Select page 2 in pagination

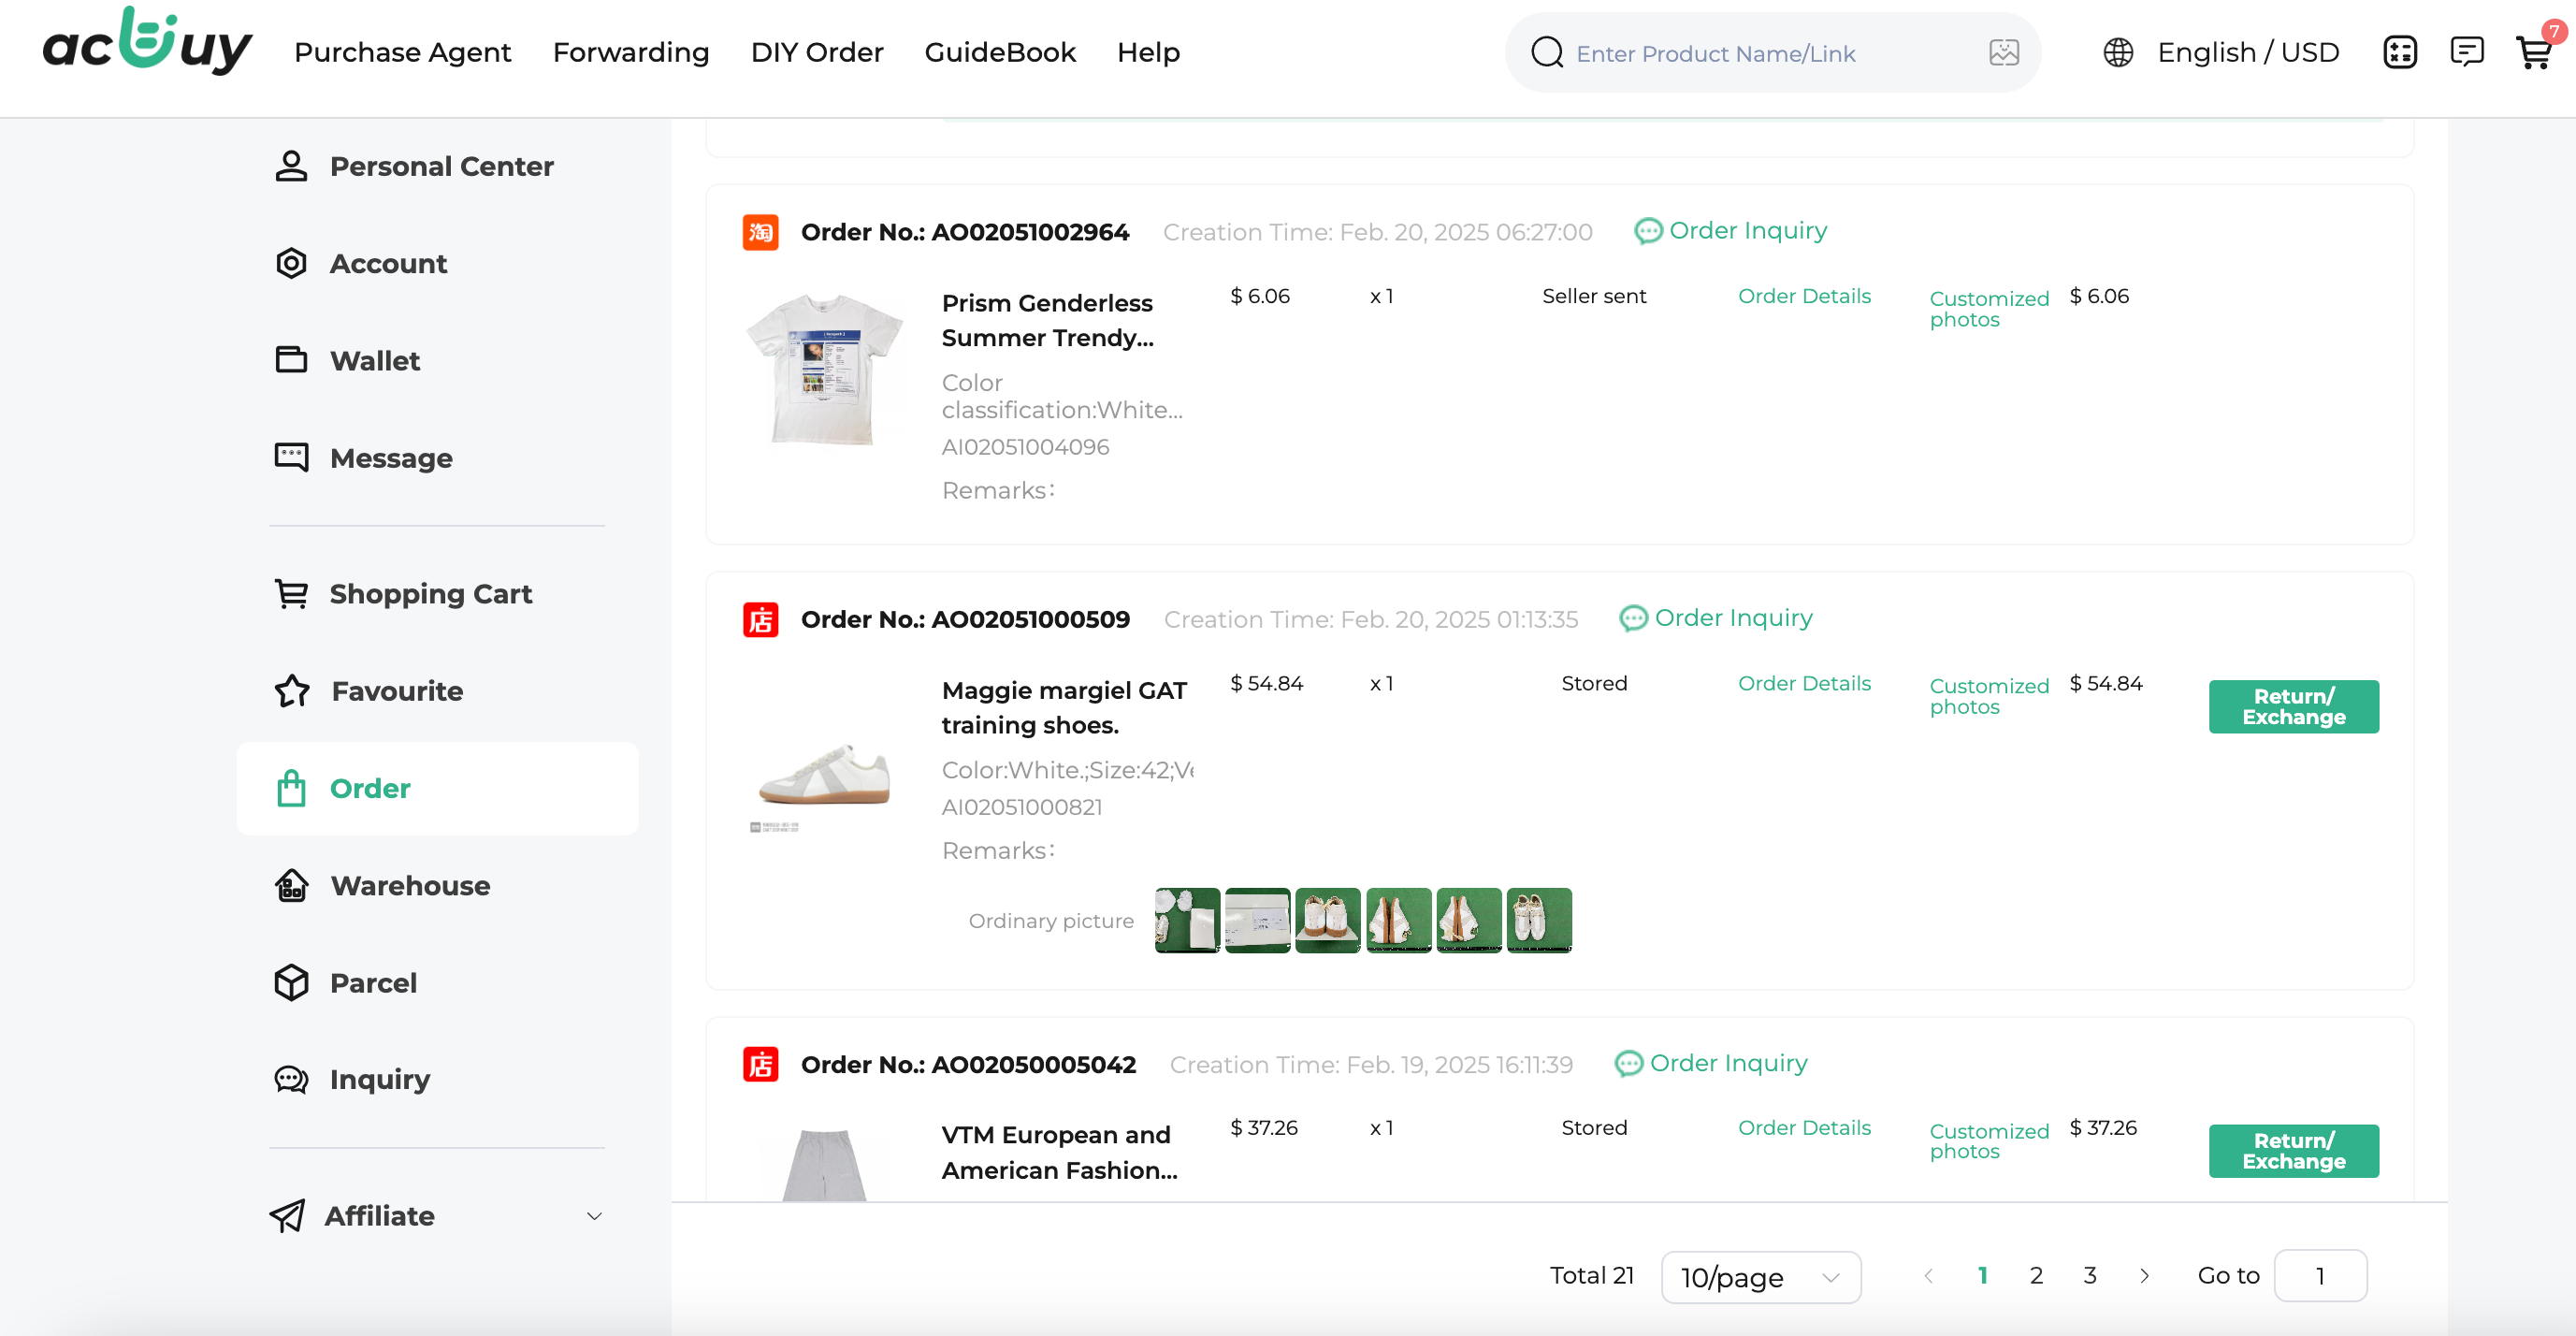coord(2036,1276)
